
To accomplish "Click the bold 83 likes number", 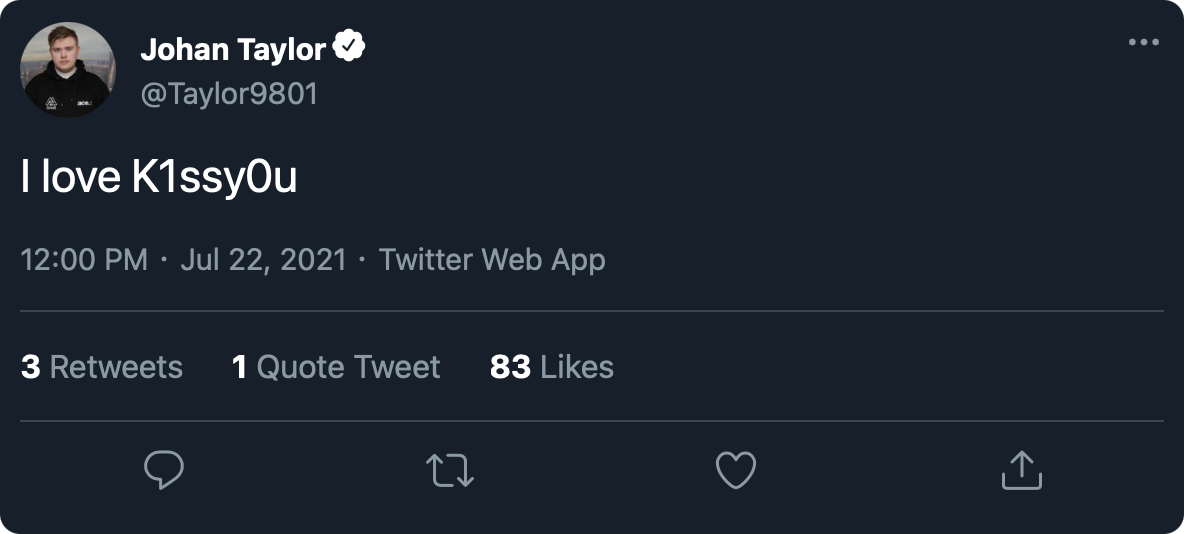I will 510,367.
